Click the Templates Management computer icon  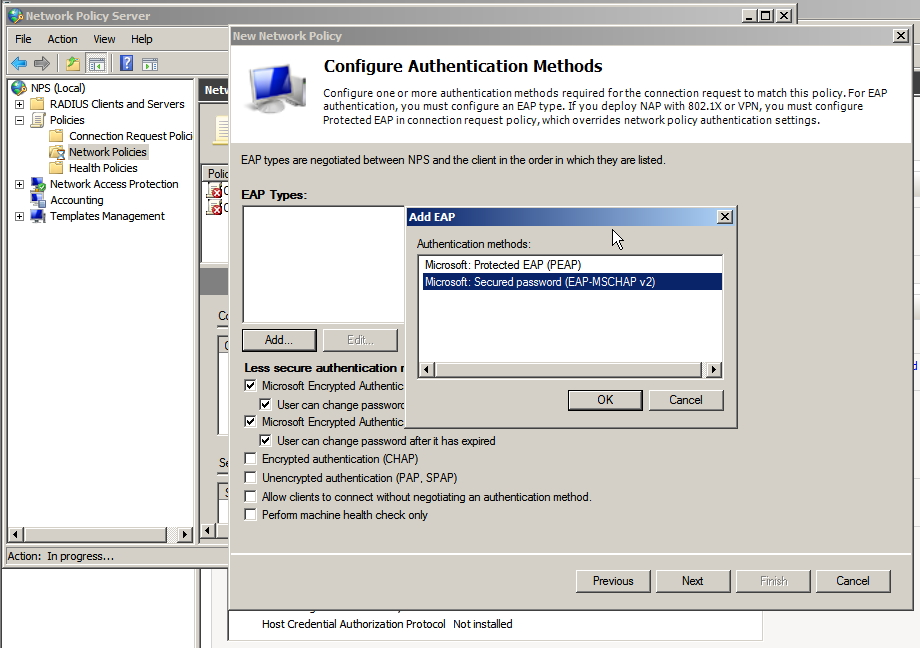(38, 216)
